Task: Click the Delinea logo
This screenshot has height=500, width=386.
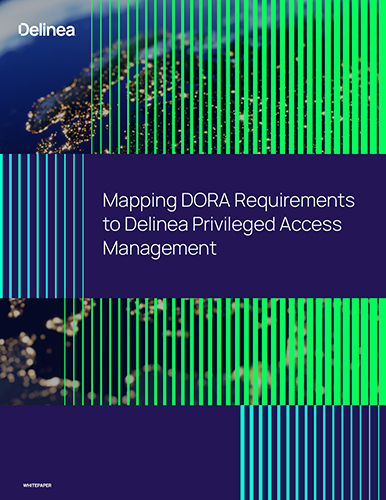Action: (47, 30)
